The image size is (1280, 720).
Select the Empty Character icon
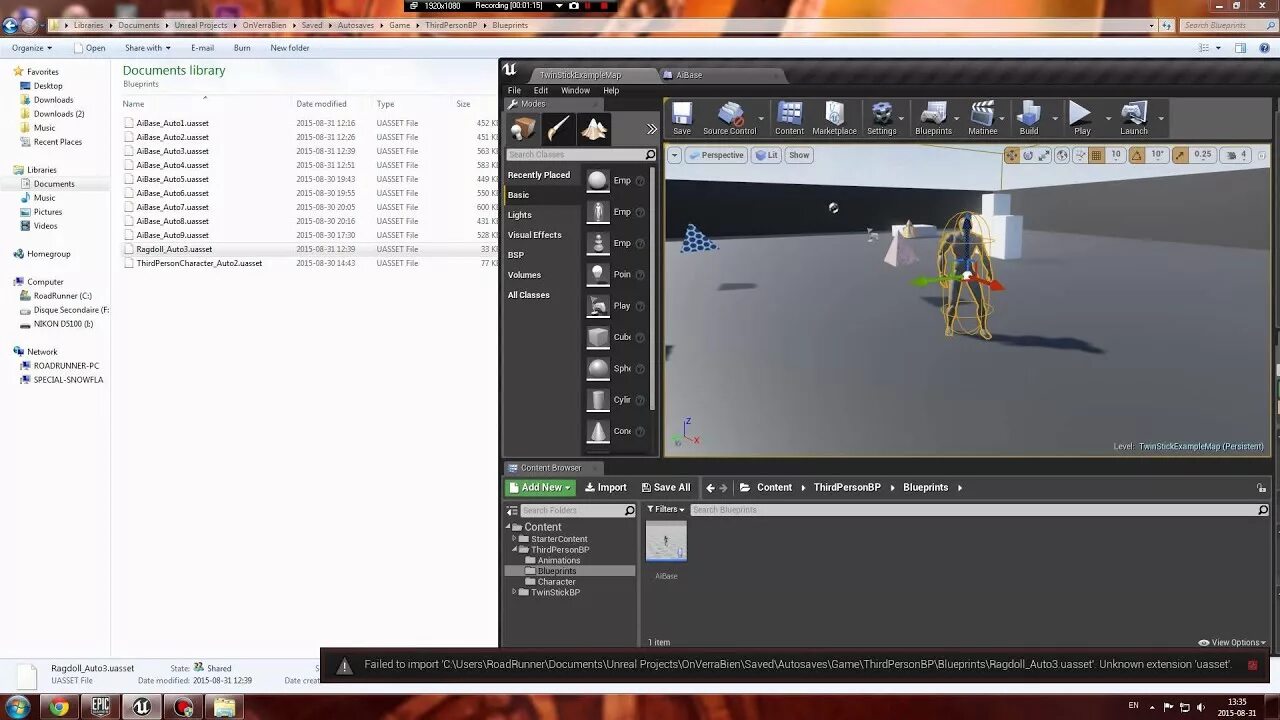point(597,212)
